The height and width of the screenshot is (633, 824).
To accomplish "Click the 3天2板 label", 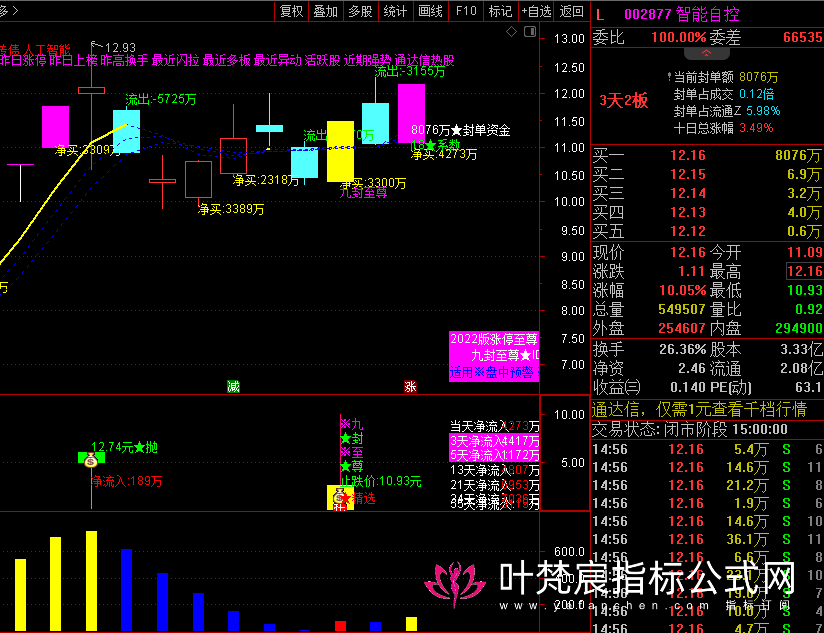I will point(624,100).
